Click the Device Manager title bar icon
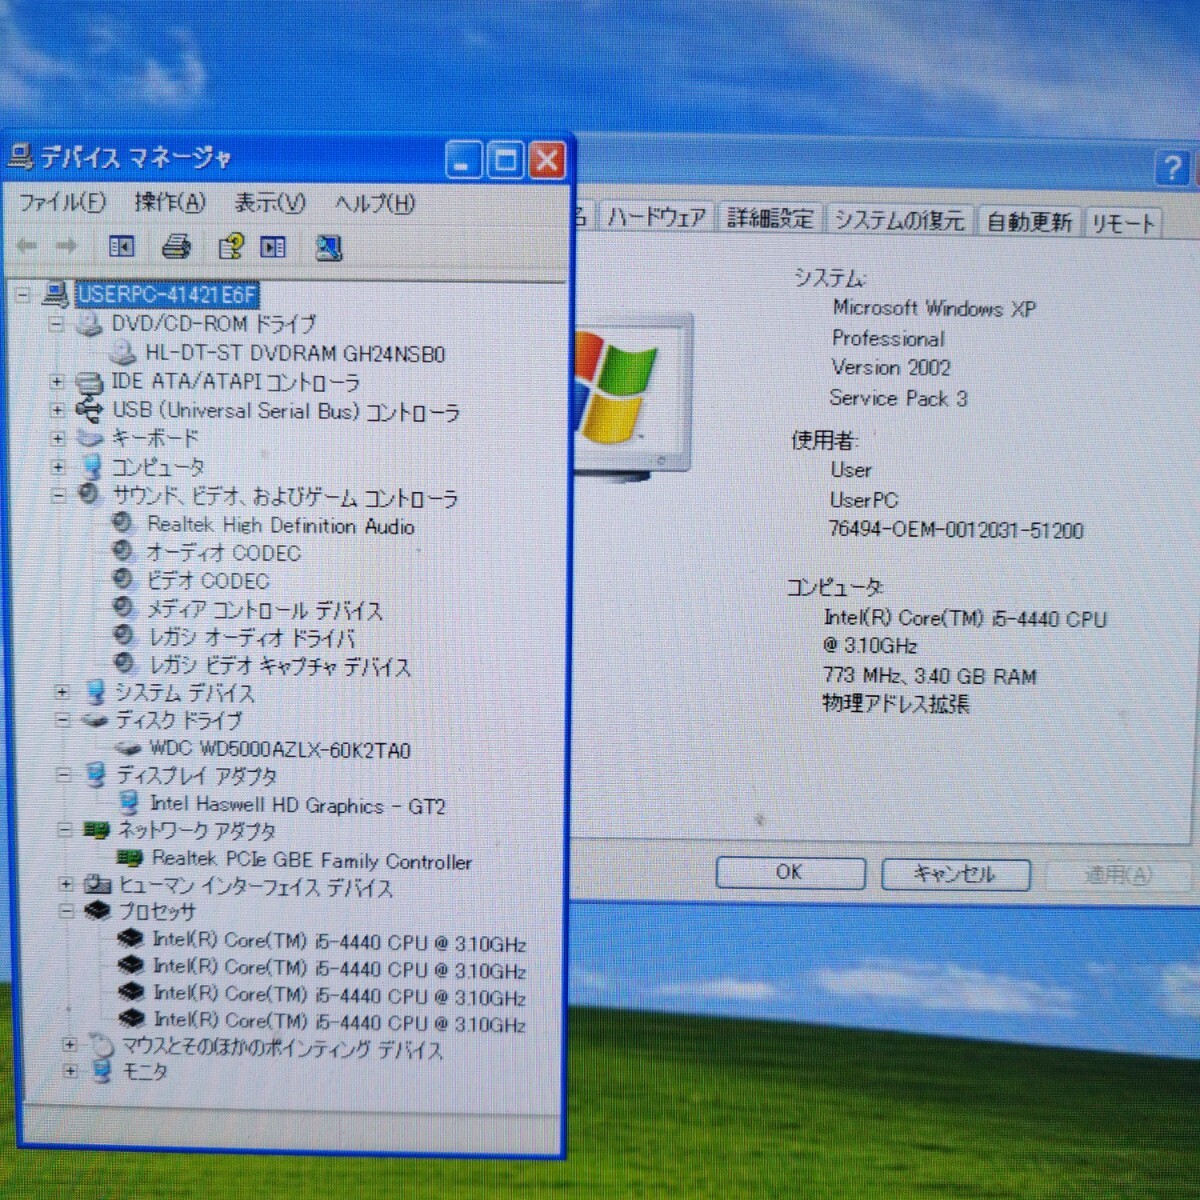 pos(21,155)
